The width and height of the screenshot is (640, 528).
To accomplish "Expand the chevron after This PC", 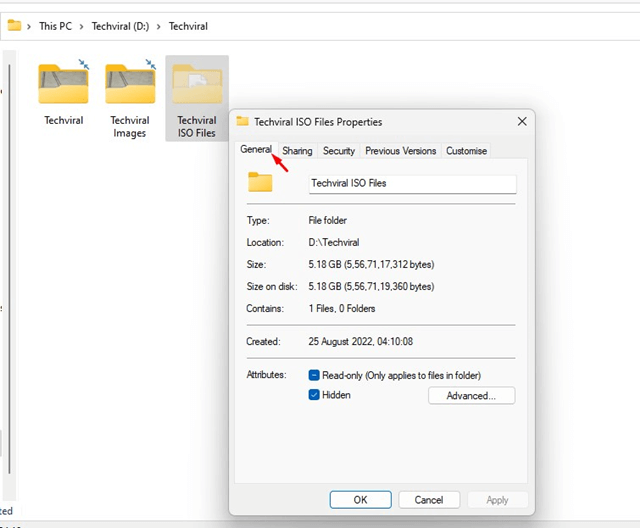I will click(x=81, y=27).
